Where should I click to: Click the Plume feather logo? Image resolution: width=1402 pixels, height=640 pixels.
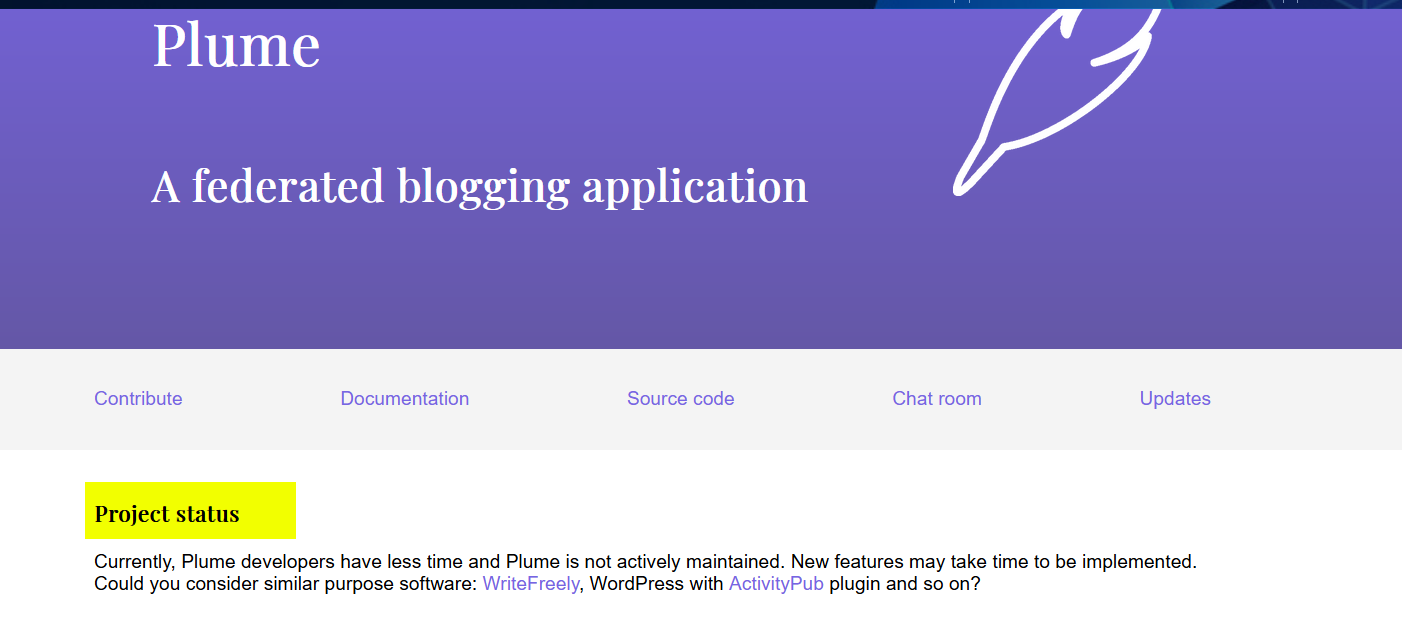pos(1058,100)
